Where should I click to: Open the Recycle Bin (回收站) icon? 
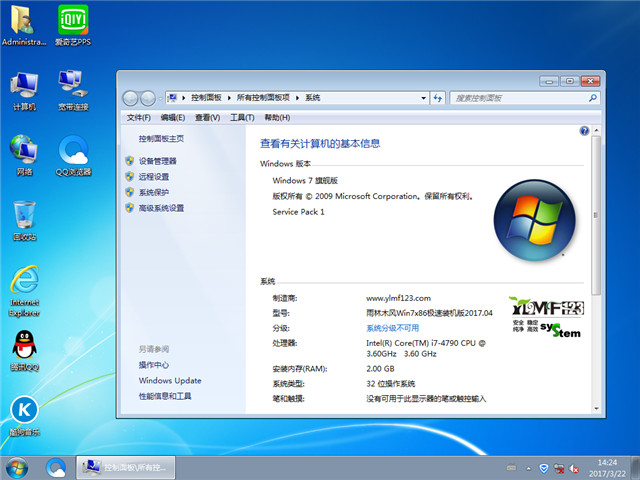click(x=24, y=220)
